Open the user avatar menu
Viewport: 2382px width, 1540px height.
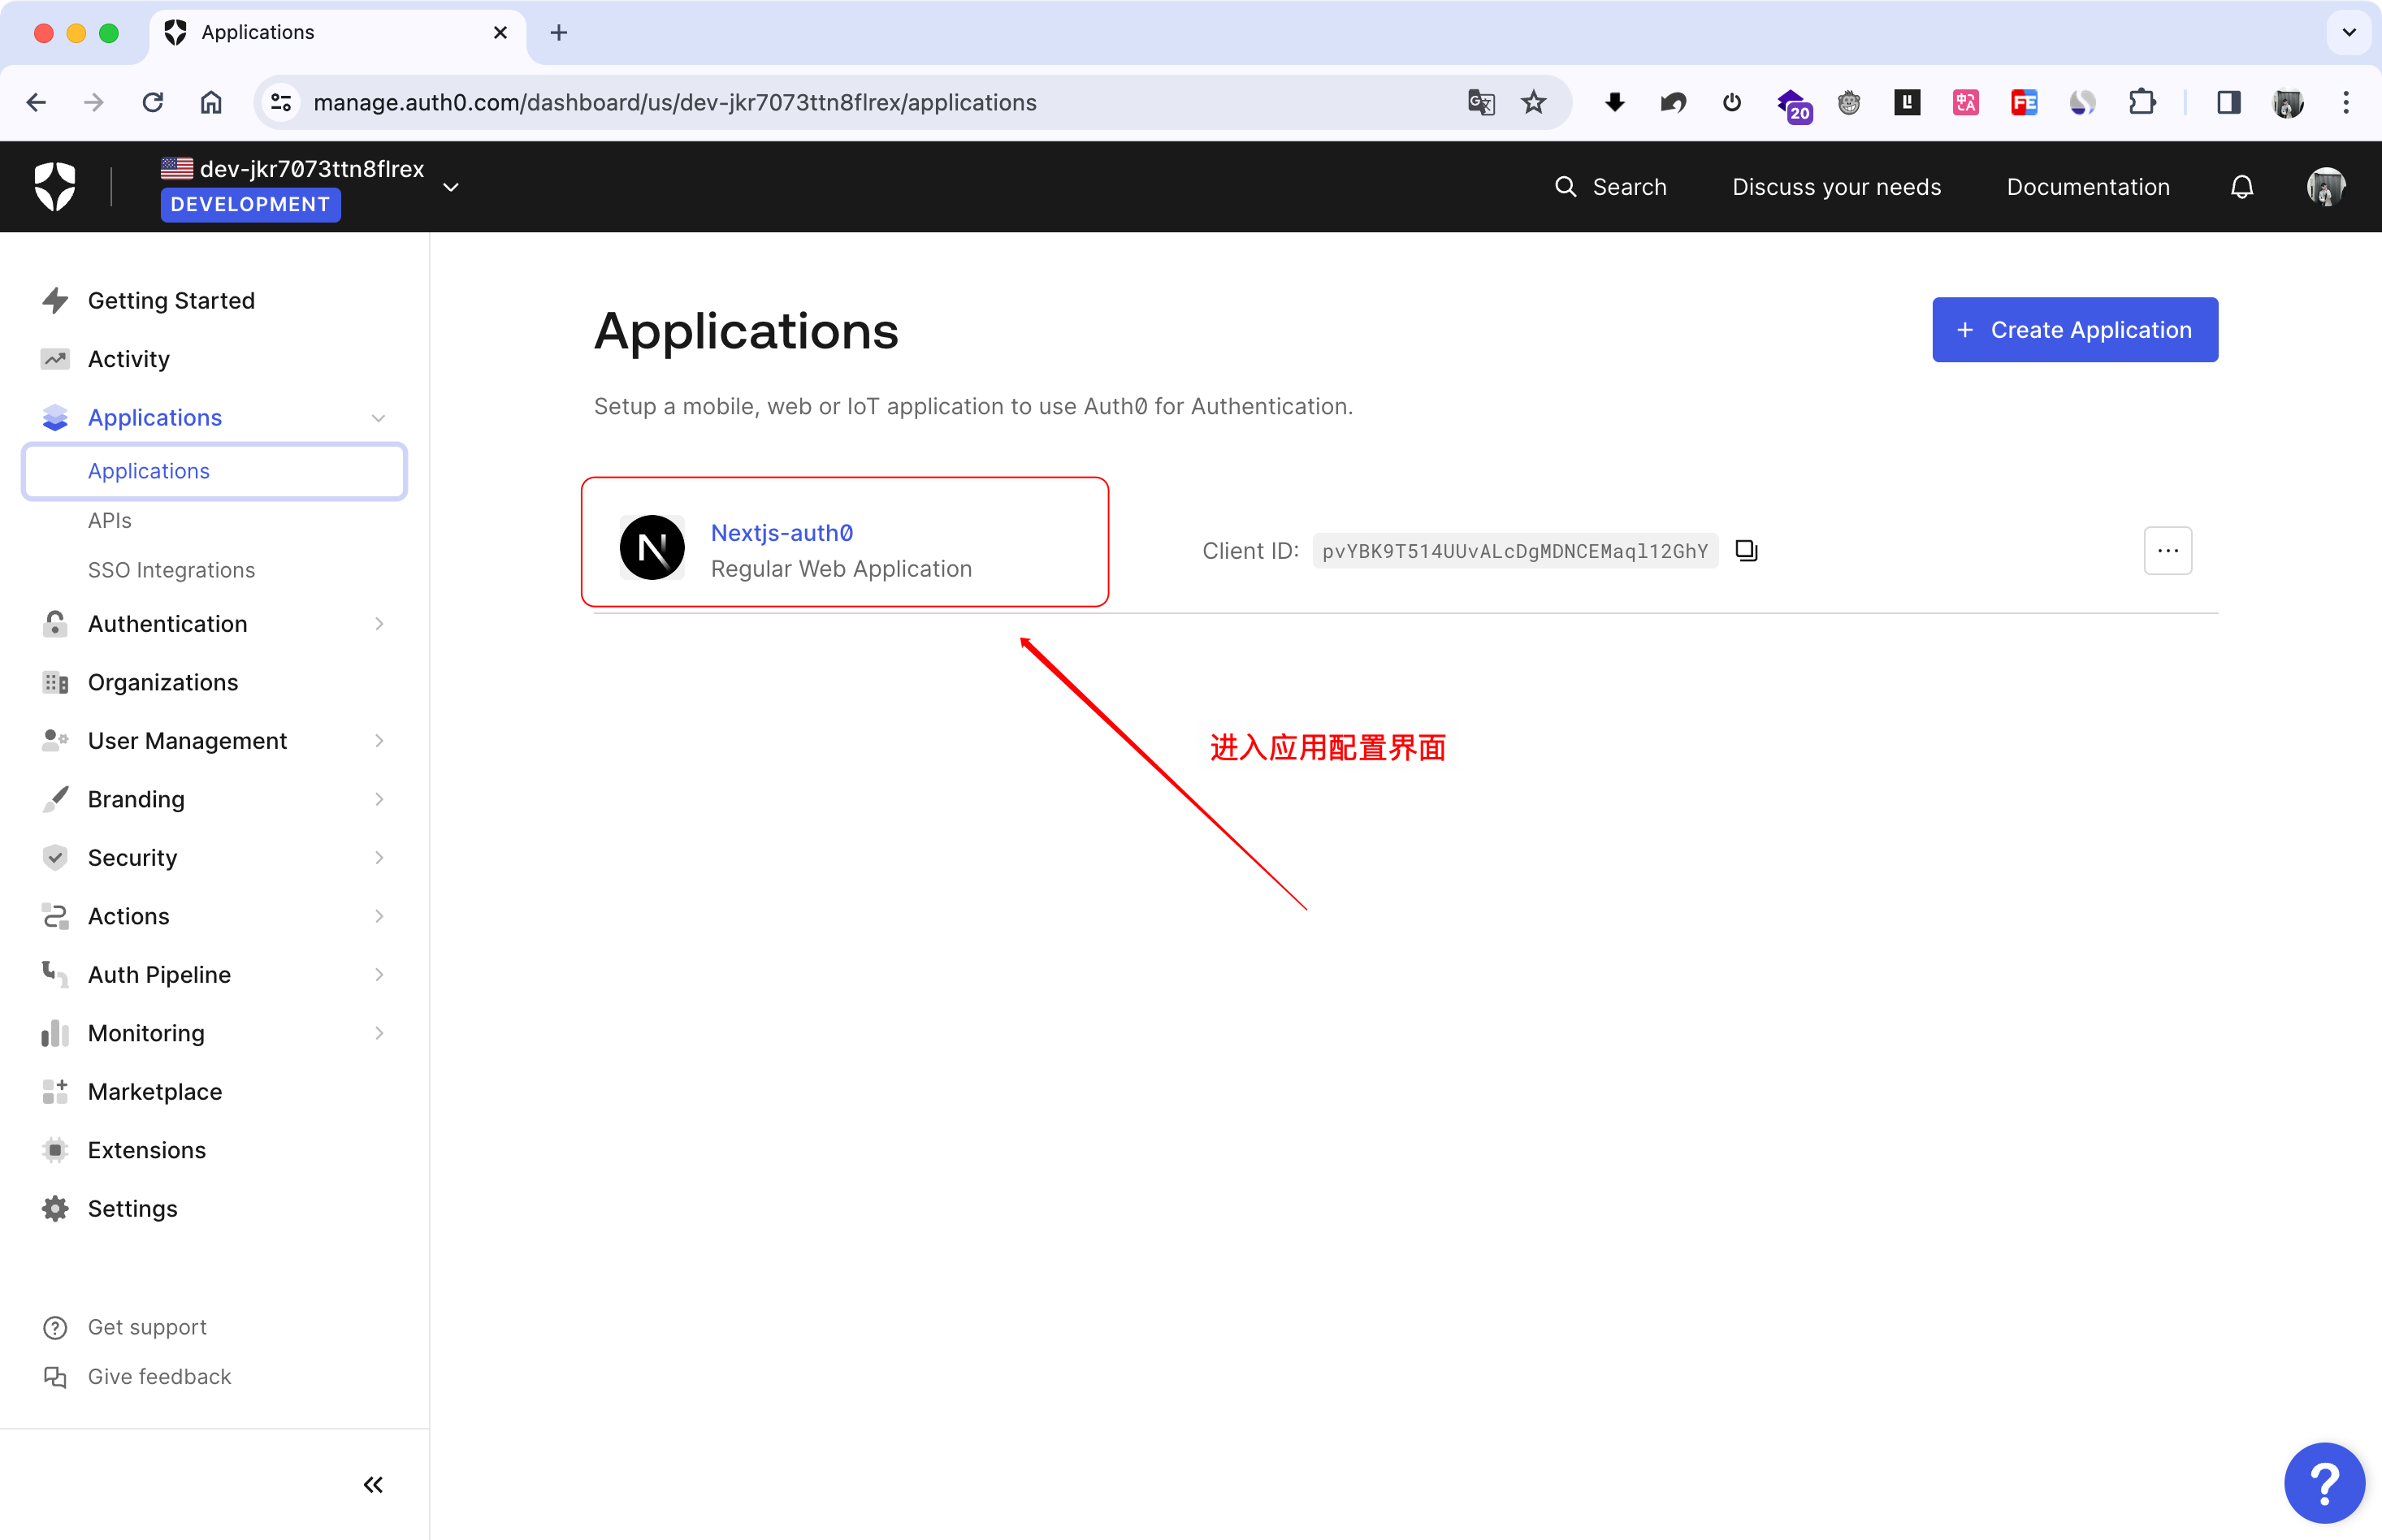pos(2327,186)
